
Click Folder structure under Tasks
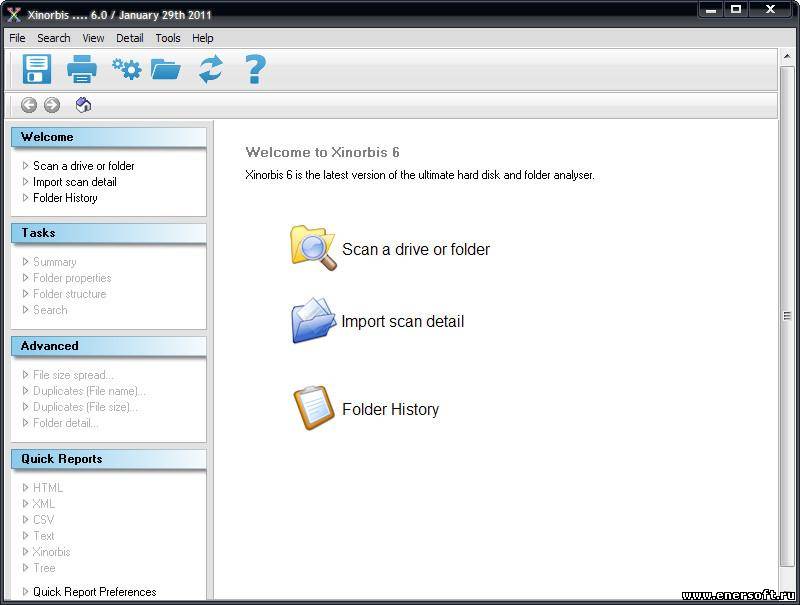point(69,294)
